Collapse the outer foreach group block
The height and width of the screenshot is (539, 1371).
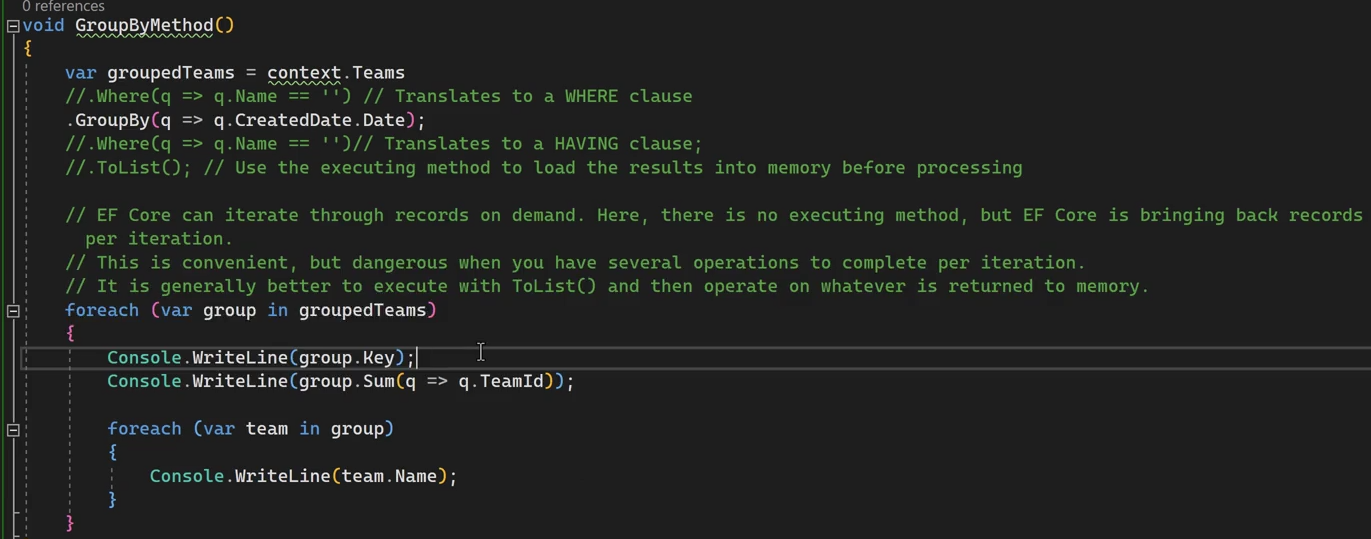13,311
